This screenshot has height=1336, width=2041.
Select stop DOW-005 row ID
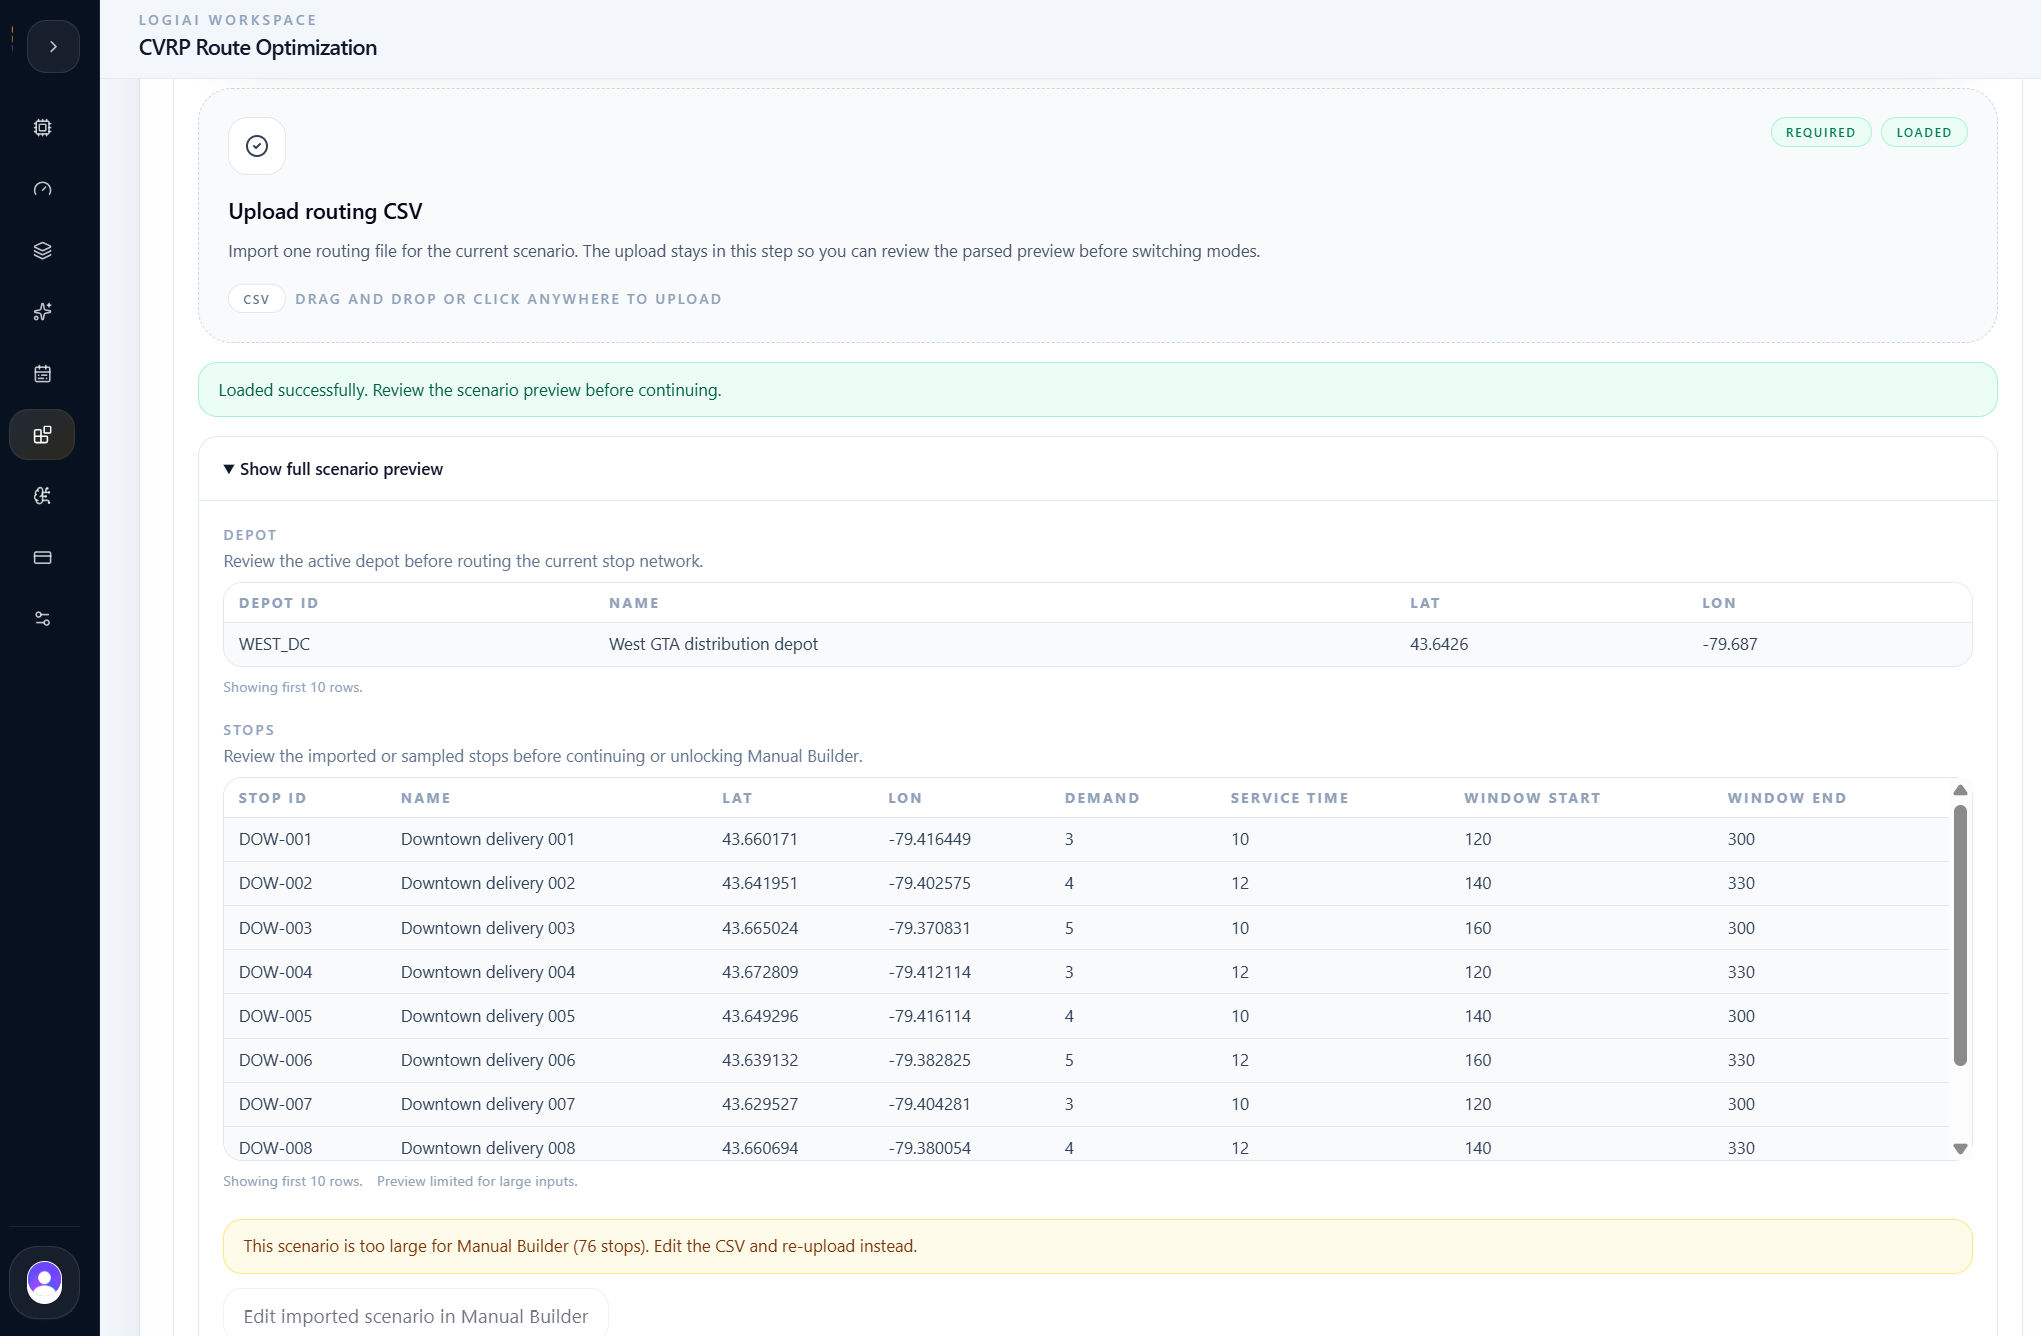[x=275, y=1016]
